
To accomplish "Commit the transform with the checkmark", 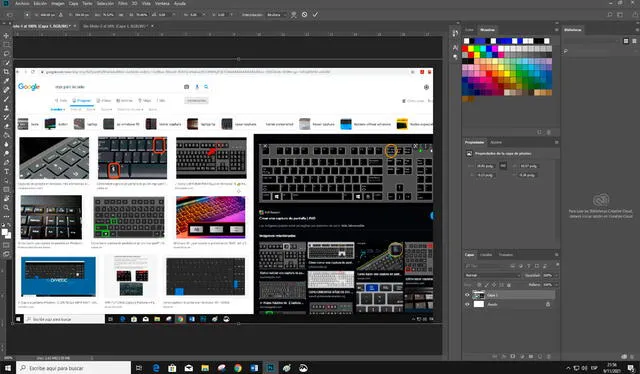I will click(x=315, y=14).
